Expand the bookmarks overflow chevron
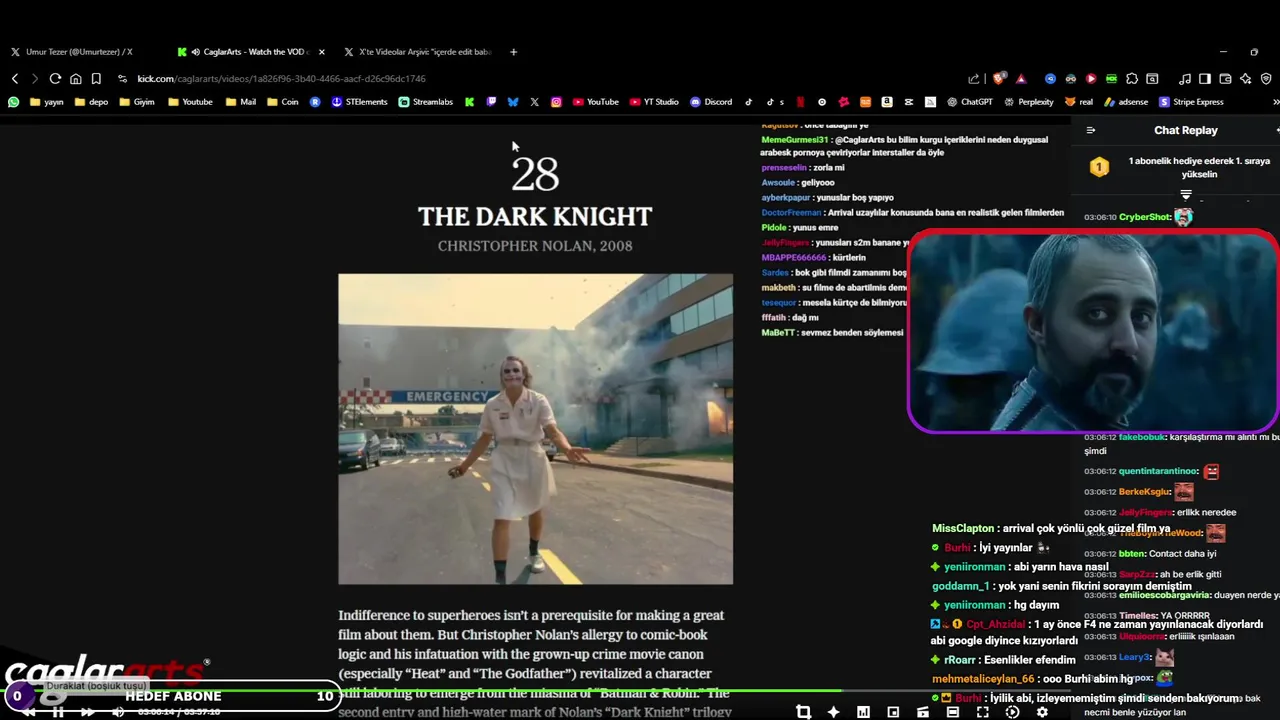 pyautogui.click(x=1275, y=102)
